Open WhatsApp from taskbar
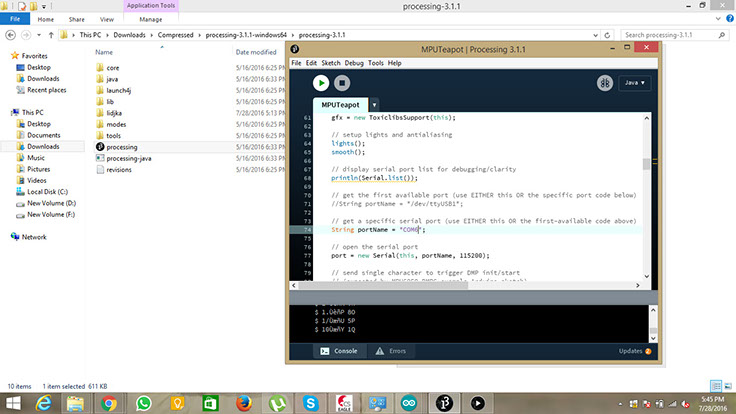736x414 pixels. click(x=144, y=403)
